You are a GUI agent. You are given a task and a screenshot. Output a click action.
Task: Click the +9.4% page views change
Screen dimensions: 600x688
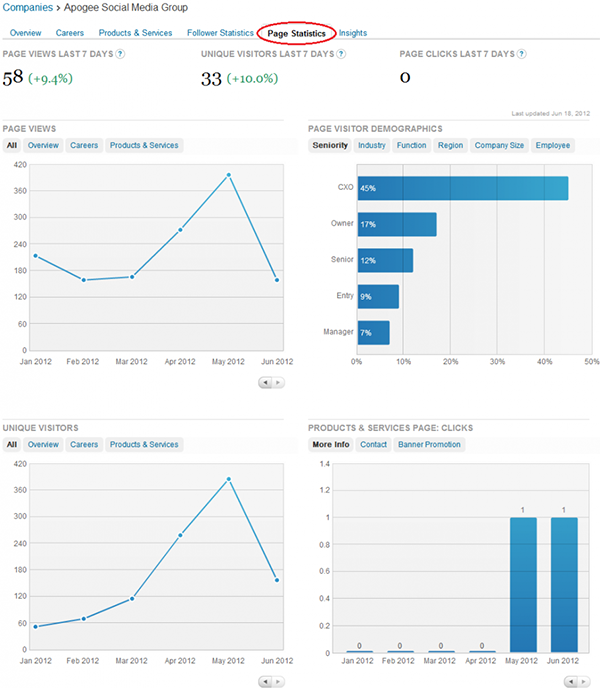click(50, 79)
